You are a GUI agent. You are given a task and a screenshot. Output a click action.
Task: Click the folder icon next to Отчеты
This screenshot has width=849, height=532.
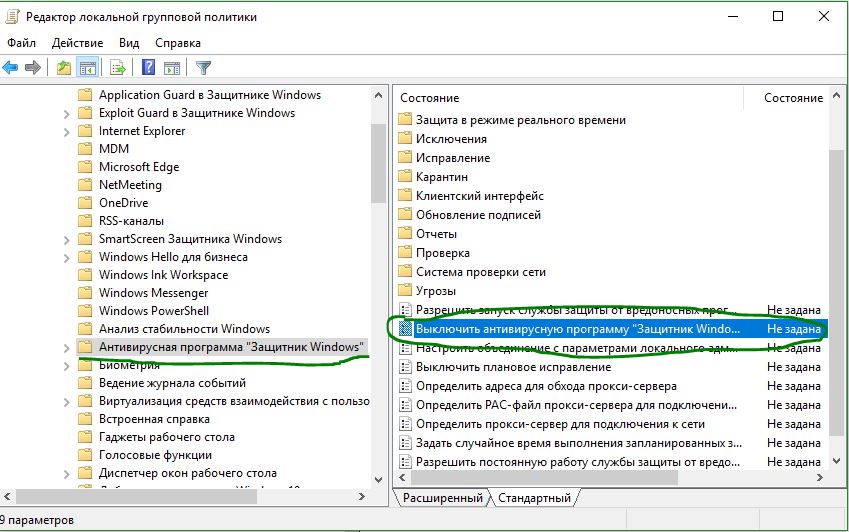click(405, 233)
